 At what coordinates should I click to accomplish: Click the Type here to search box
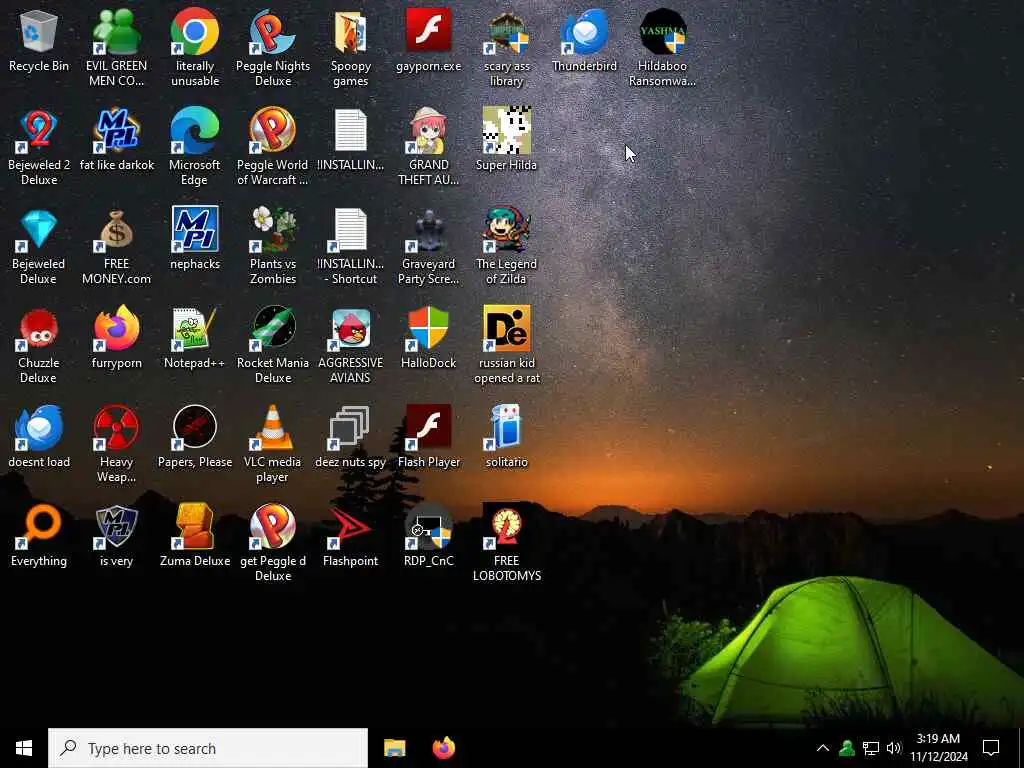click(x=208, y=748)
